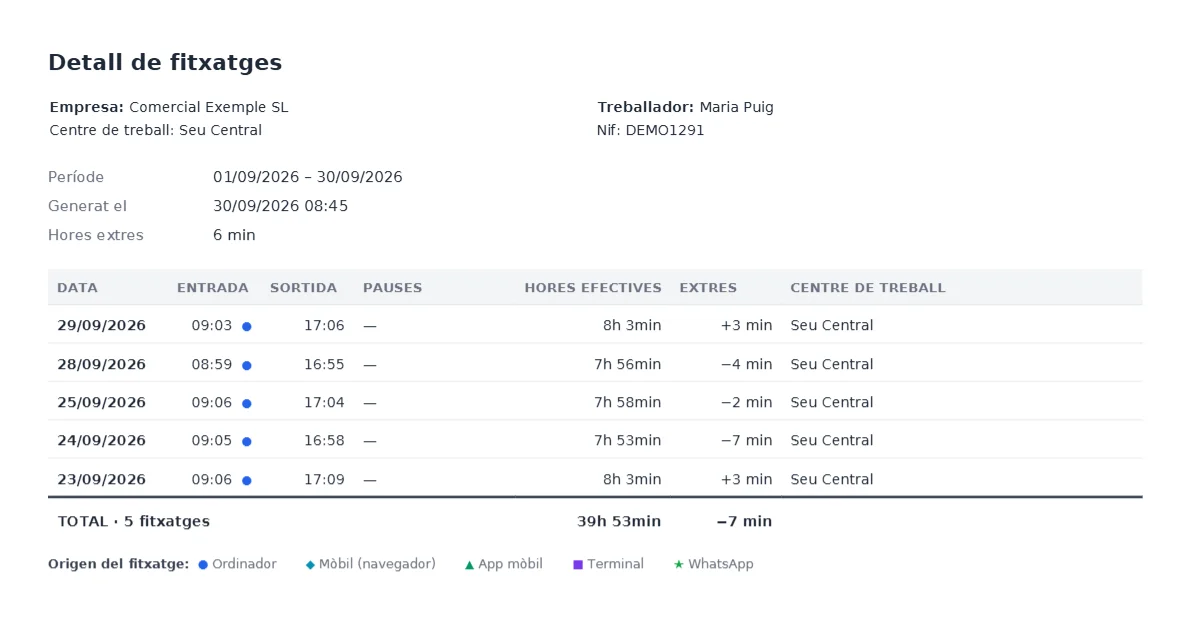This screenshot has height=632, width=1190.
Task: Click the period 01/09/2026 – 30/09/2026
Action: (x=307, y=177)
